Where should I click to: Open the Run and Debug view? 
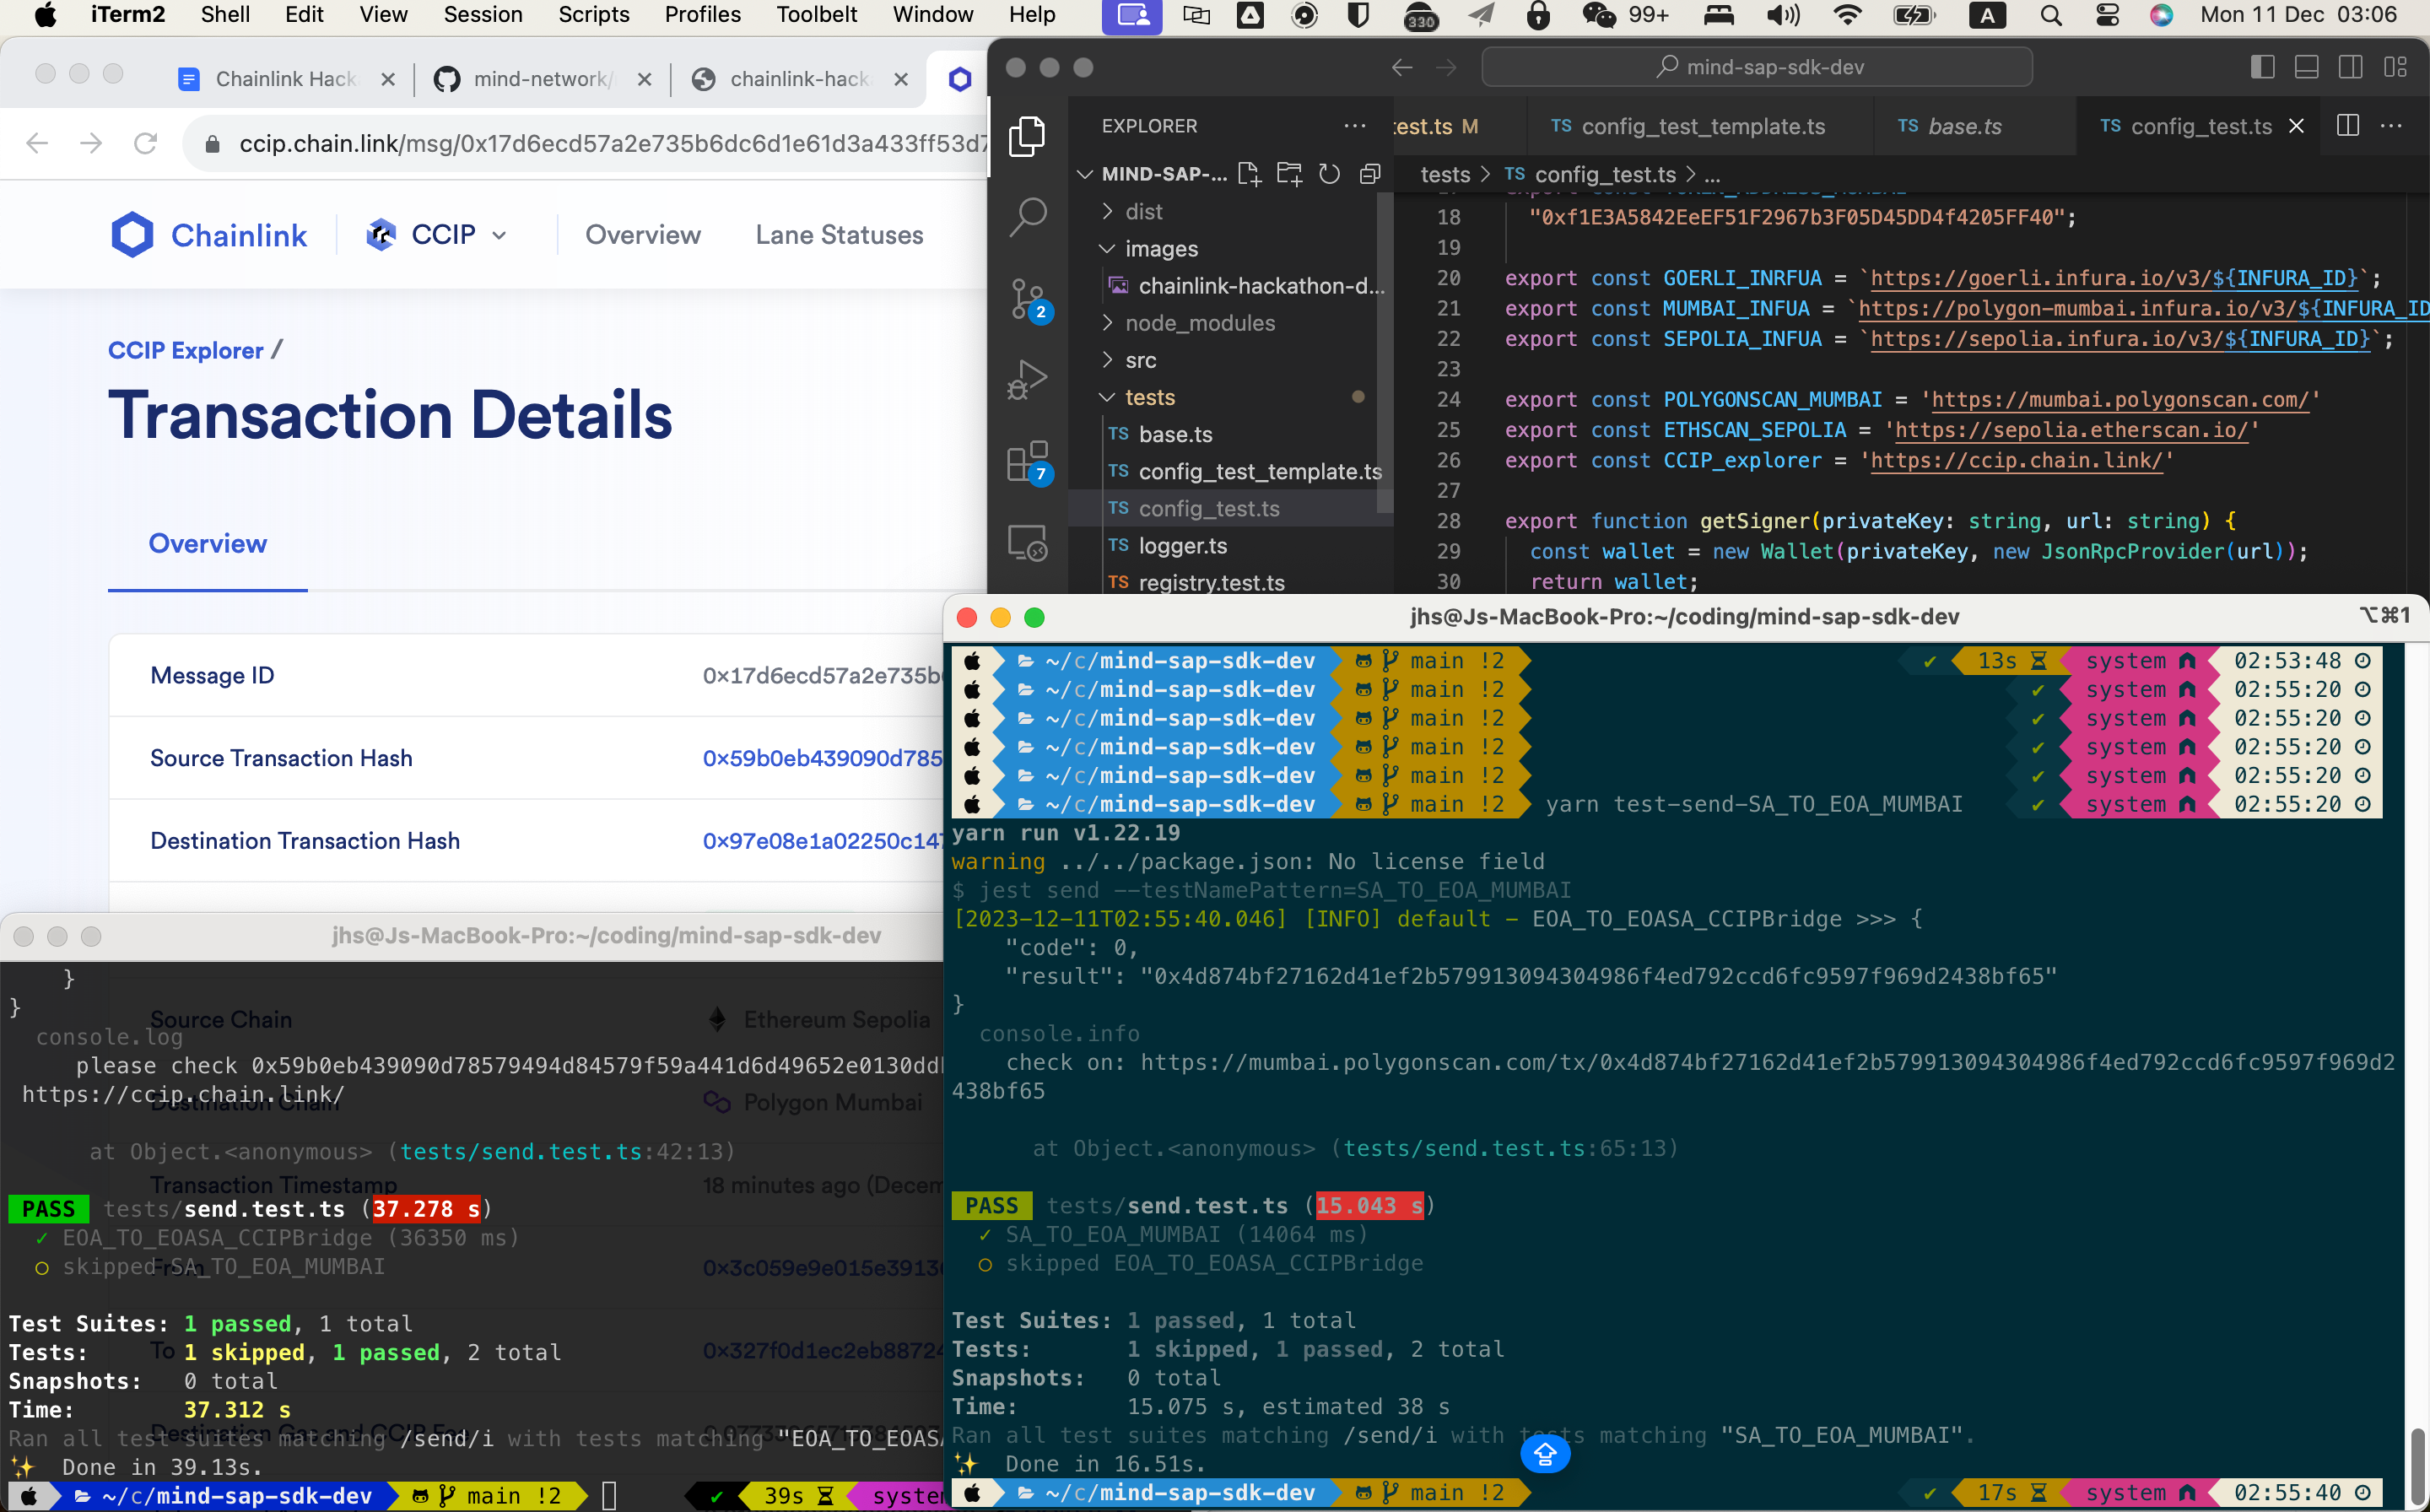tap(1027, 379)
